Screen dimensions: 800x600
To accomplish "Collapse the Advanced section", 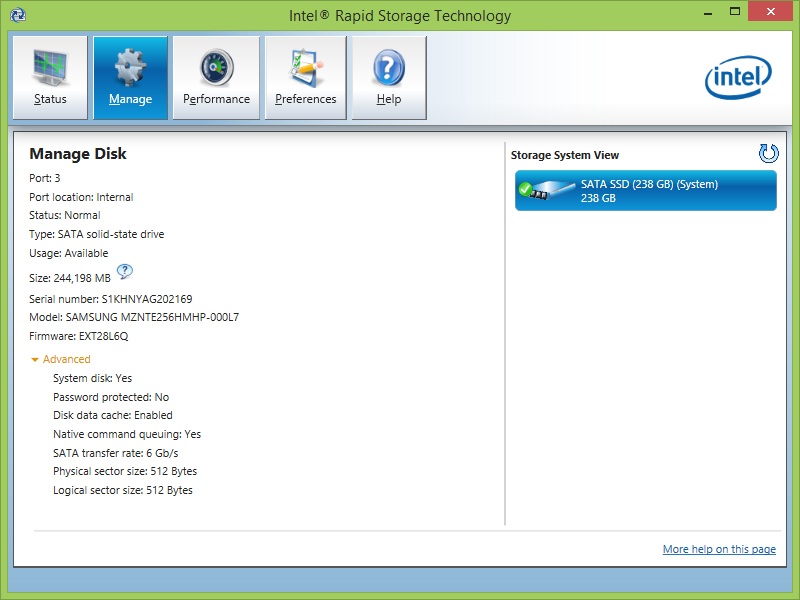I will pos(61,359).
